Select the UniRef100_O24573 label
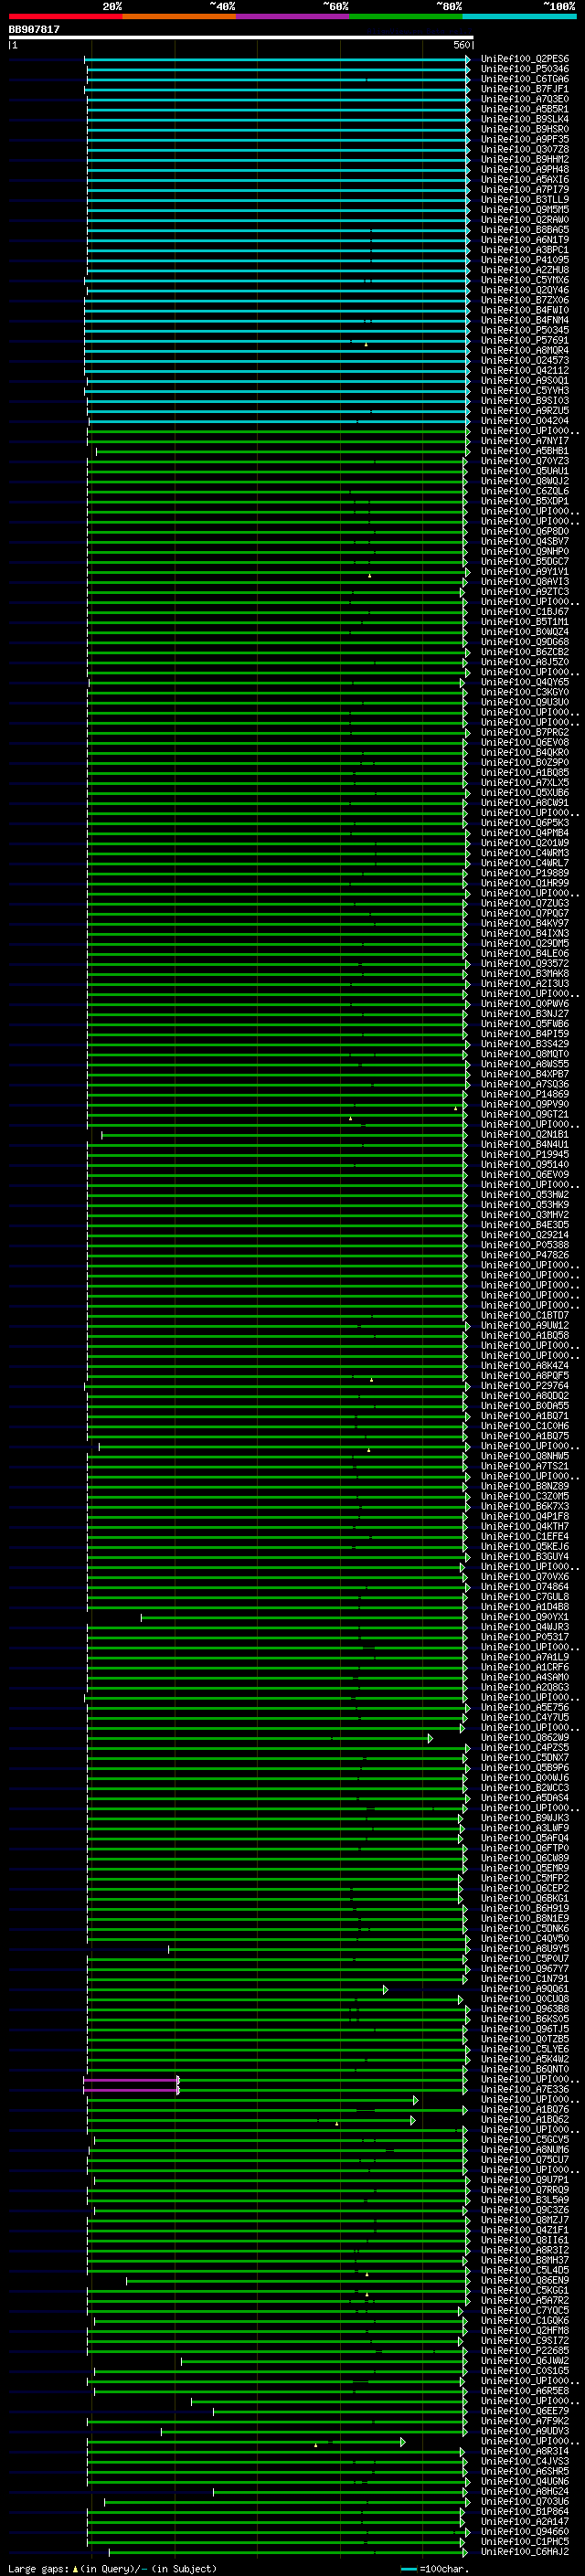This screenshot has width=585, height=2576. click(524, 360)
